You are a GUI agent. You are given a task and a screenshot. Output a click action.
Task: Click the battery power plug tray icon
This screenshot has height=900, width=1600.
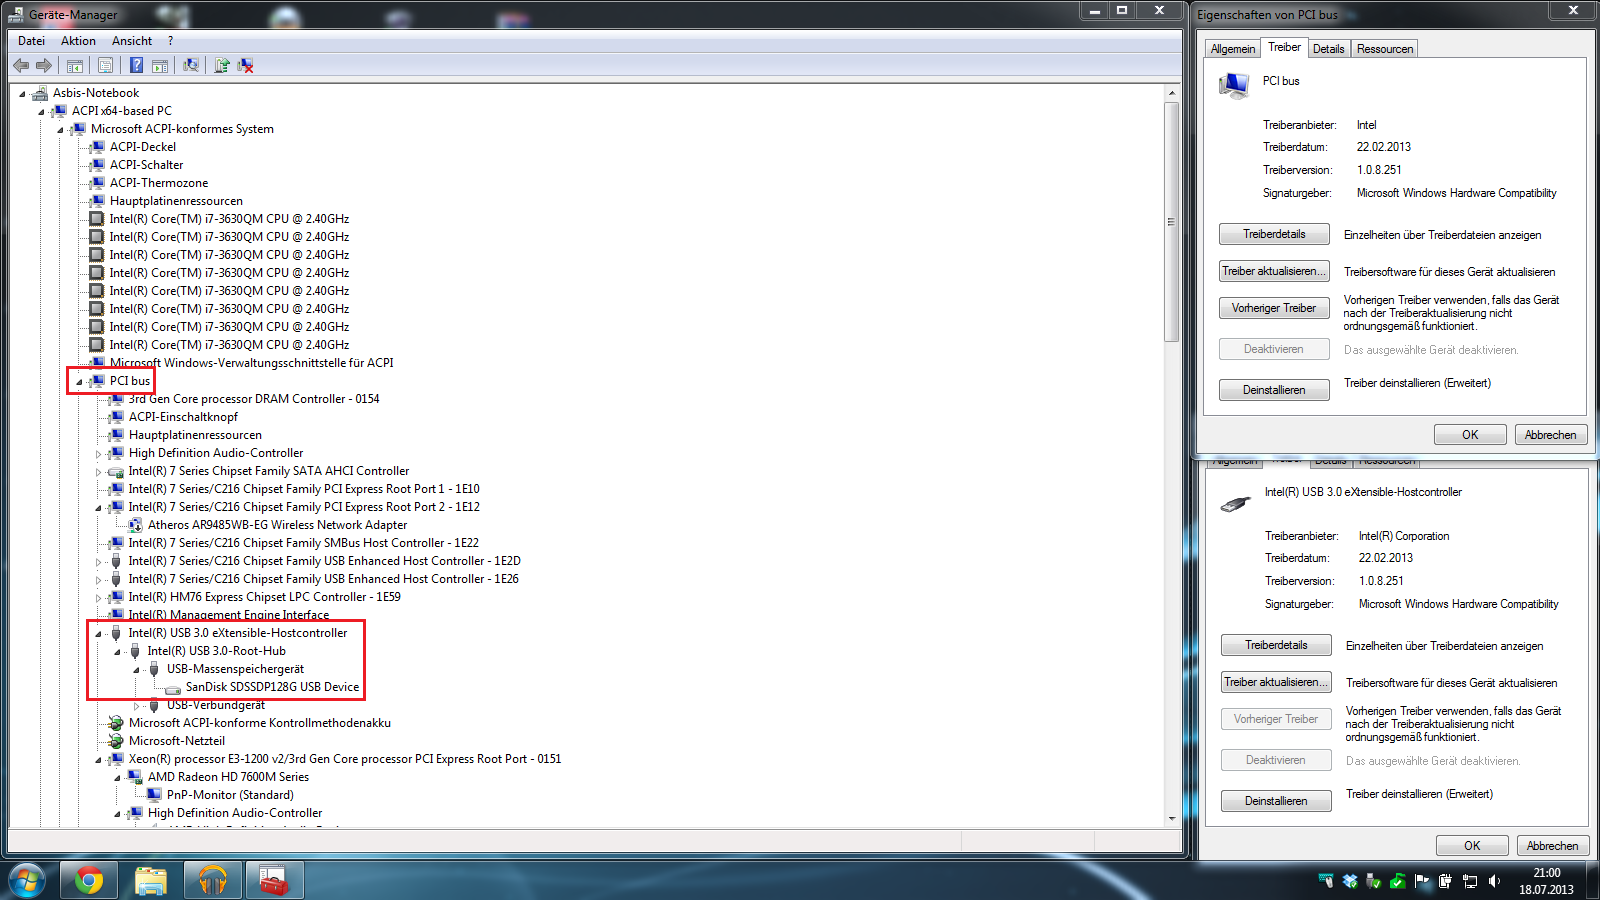coord(1446,881)
